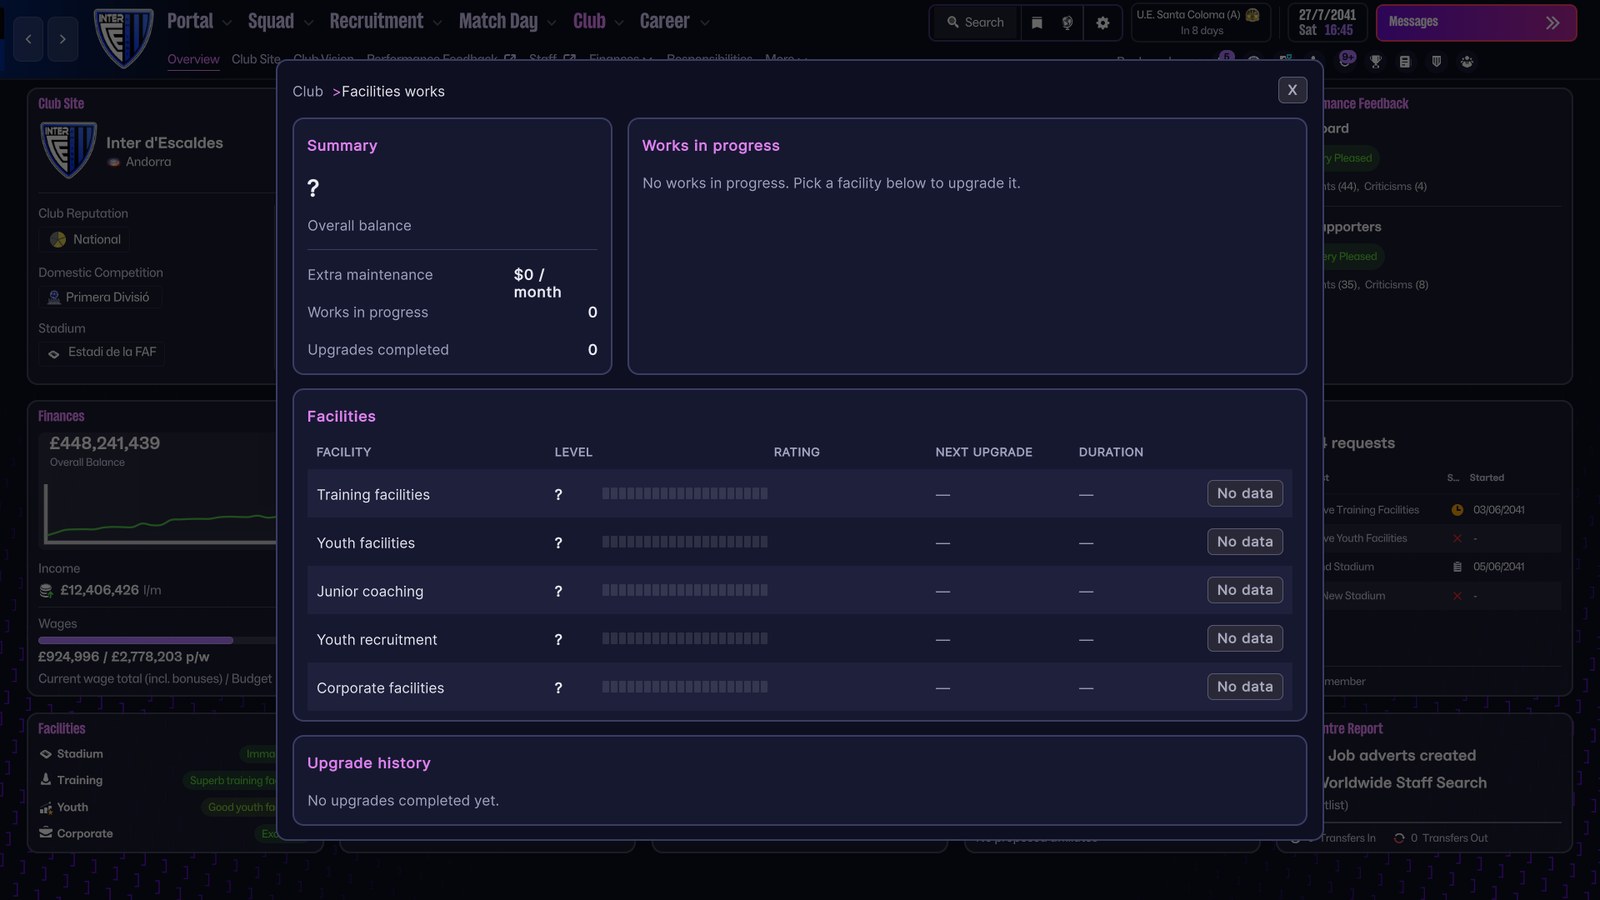Screen dimensions: 1600x900
Task: Click the Training facilities level bar
Action: 685,493
